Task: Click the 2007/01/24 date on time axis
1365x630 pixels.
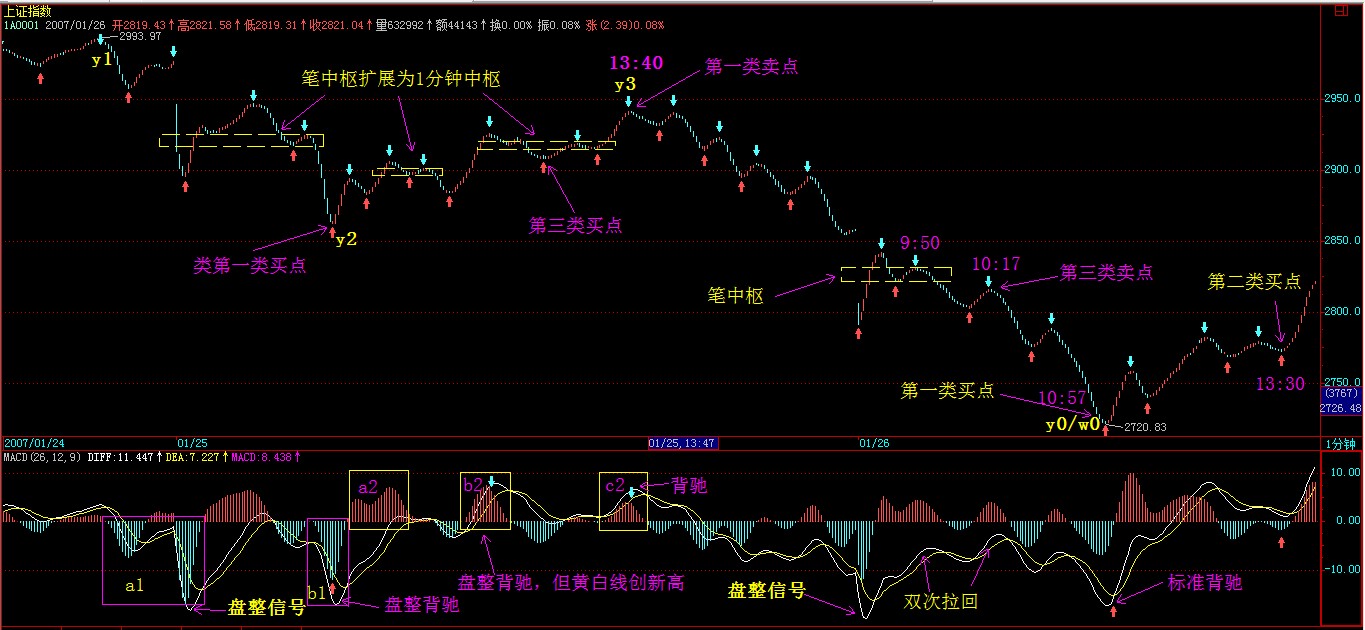Action: point(34,442)
